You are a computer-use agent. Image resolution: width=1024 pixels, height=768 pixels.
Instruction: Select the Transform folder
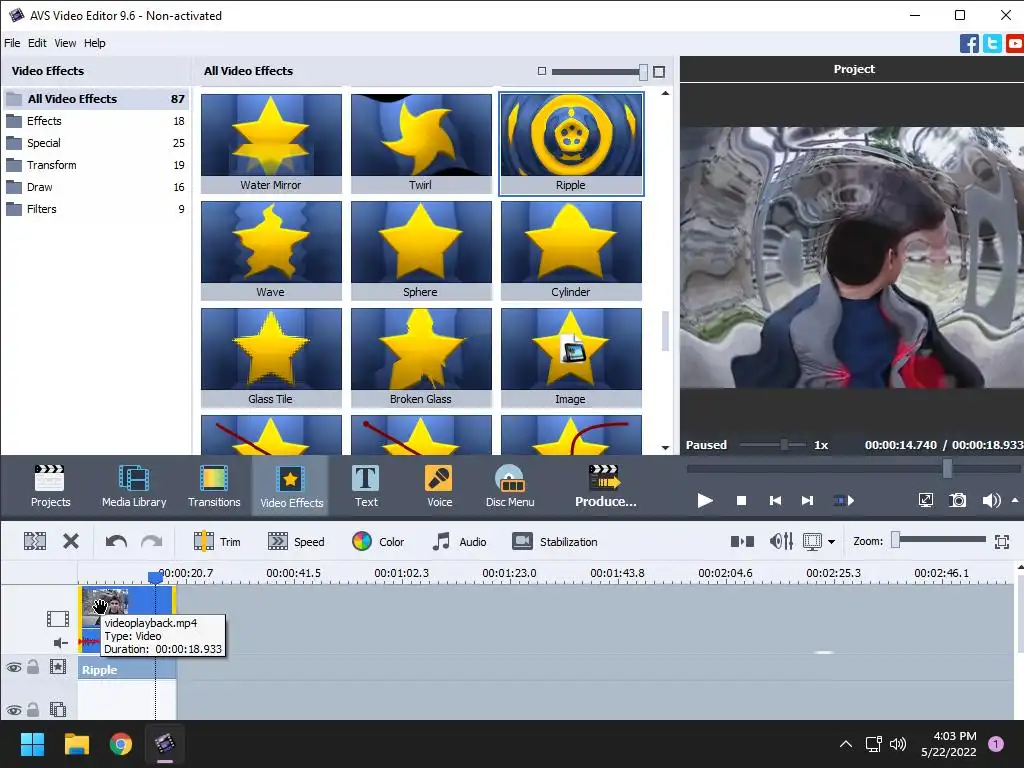[96, 165]
